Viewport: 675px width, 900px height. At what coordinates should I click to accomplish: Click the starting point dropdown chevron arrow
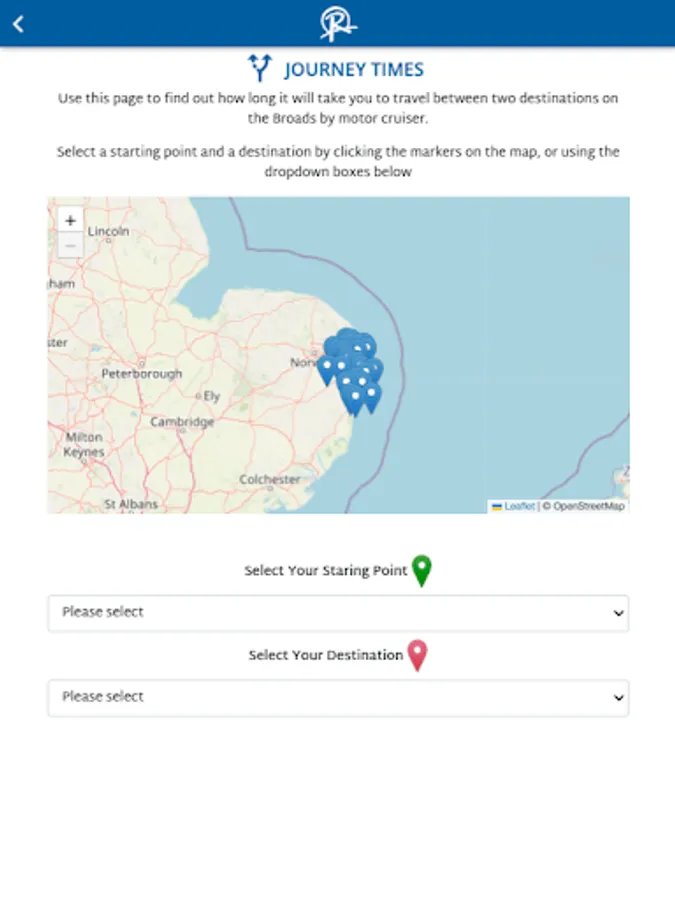(618, 613)
